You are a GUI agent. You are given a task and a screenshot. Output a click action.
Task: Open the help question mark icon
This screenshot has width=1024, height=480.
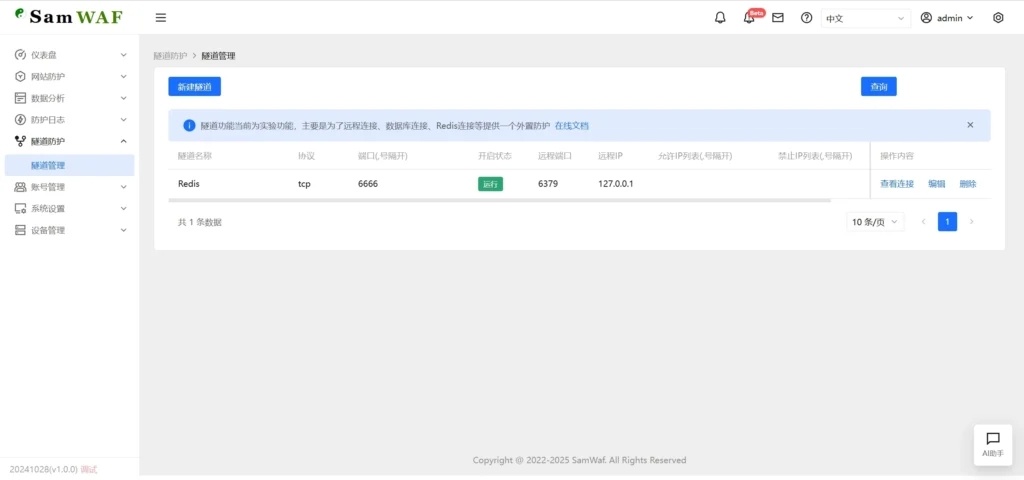coord(807,18)
